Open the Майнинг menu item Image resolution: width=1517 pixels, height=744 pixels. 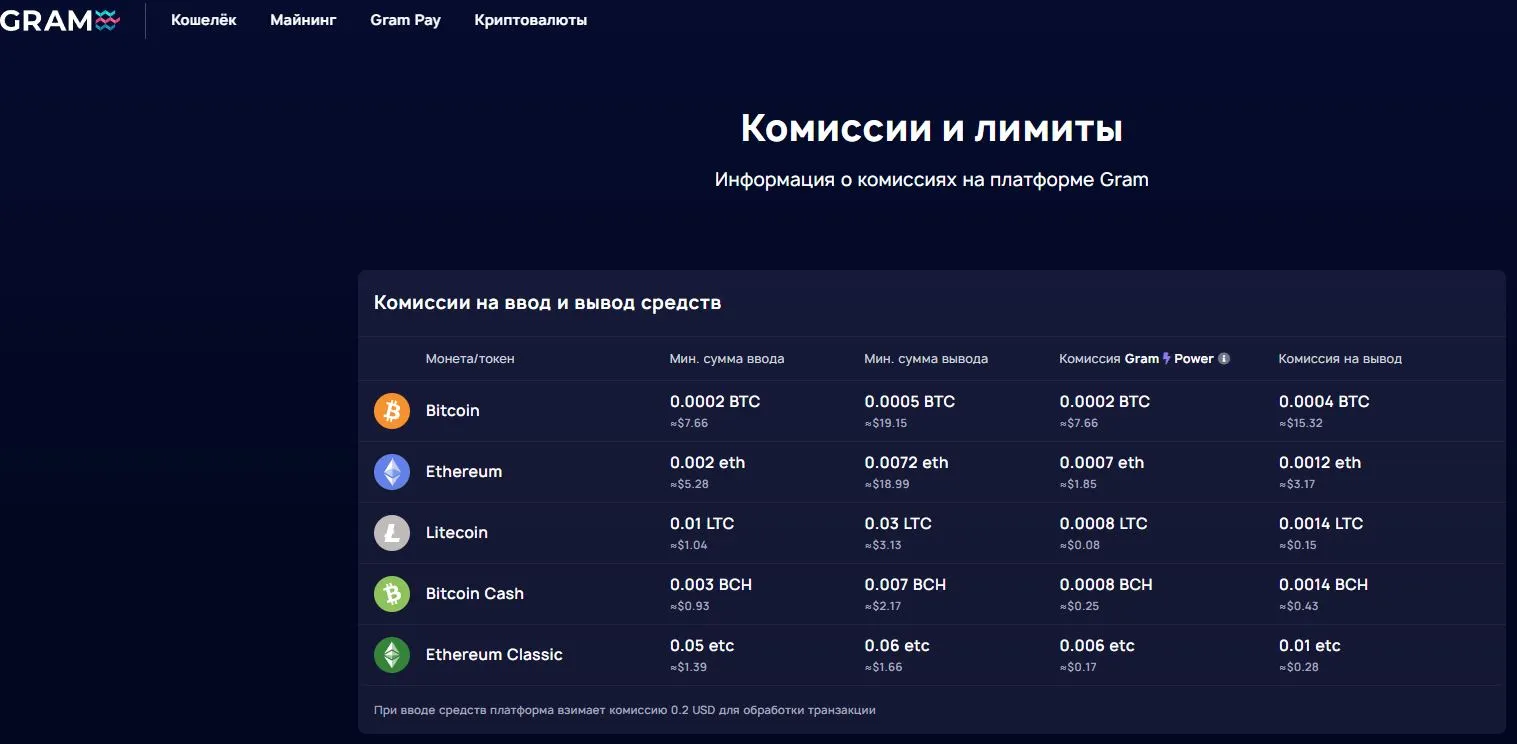[303, 20]
